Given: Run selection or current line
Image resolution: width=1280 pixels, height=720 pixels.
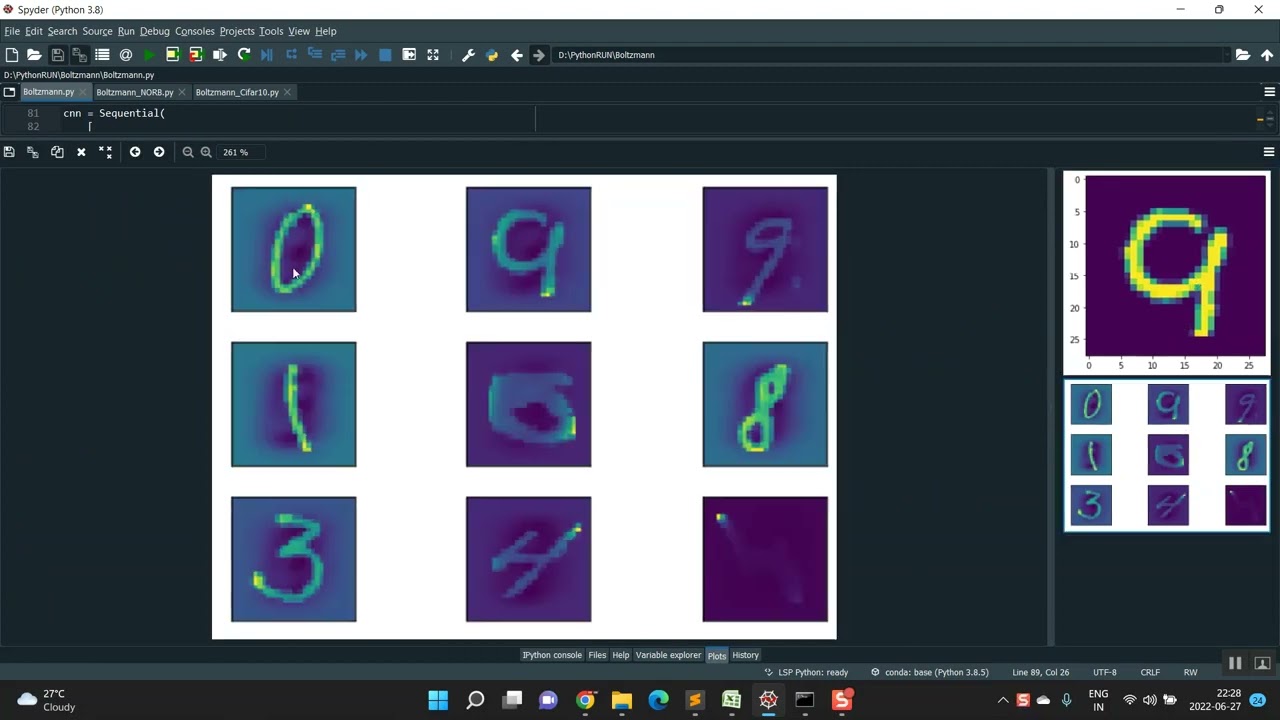Looking at the screenshot, I should point(220,55).
